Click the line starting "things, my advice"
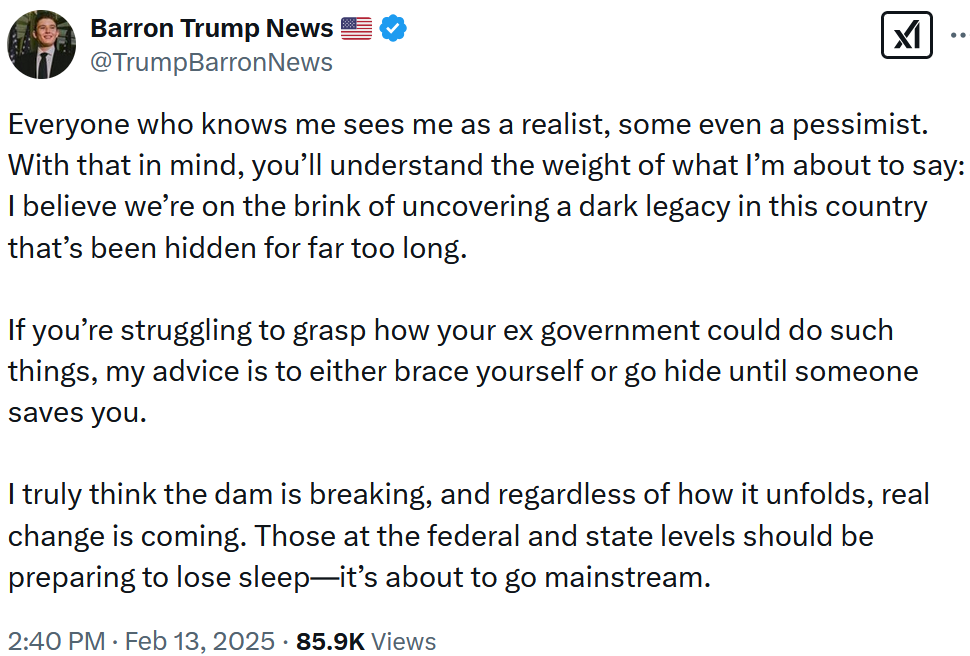 click(x=463, y=371)
